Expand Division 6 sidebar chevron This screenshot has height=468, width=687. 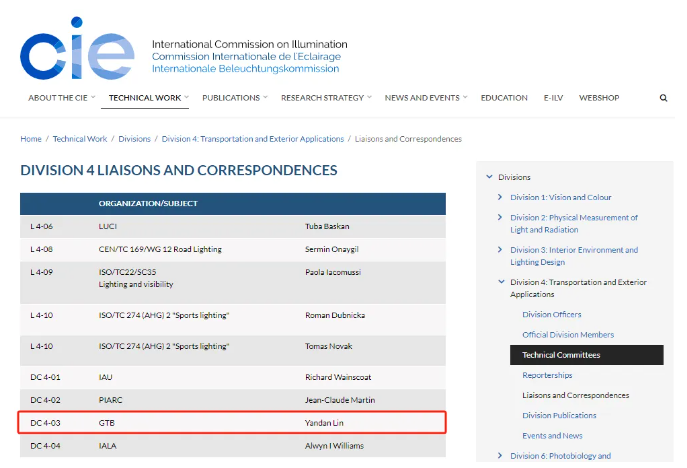click(x=500, y=455)
